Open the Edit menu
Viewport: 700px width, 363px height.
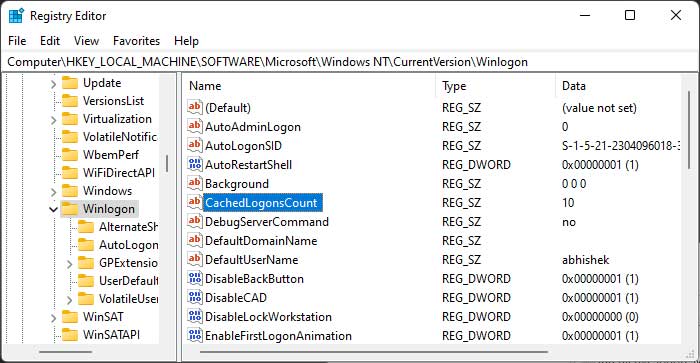click(50, 41)
